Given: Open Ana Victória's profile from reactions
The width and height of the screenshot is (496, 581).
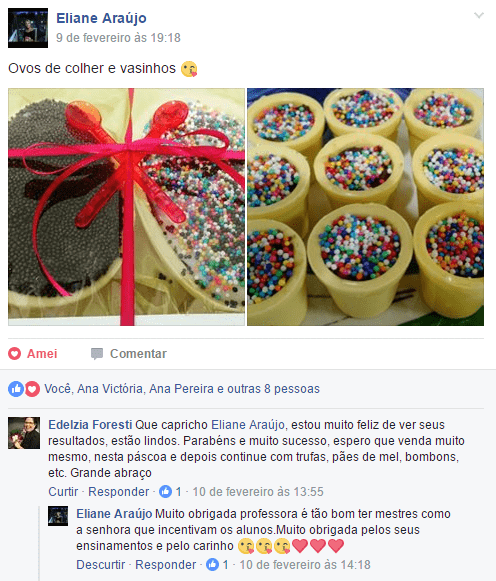Looking at the screenshot, I should tap(110, 389).
